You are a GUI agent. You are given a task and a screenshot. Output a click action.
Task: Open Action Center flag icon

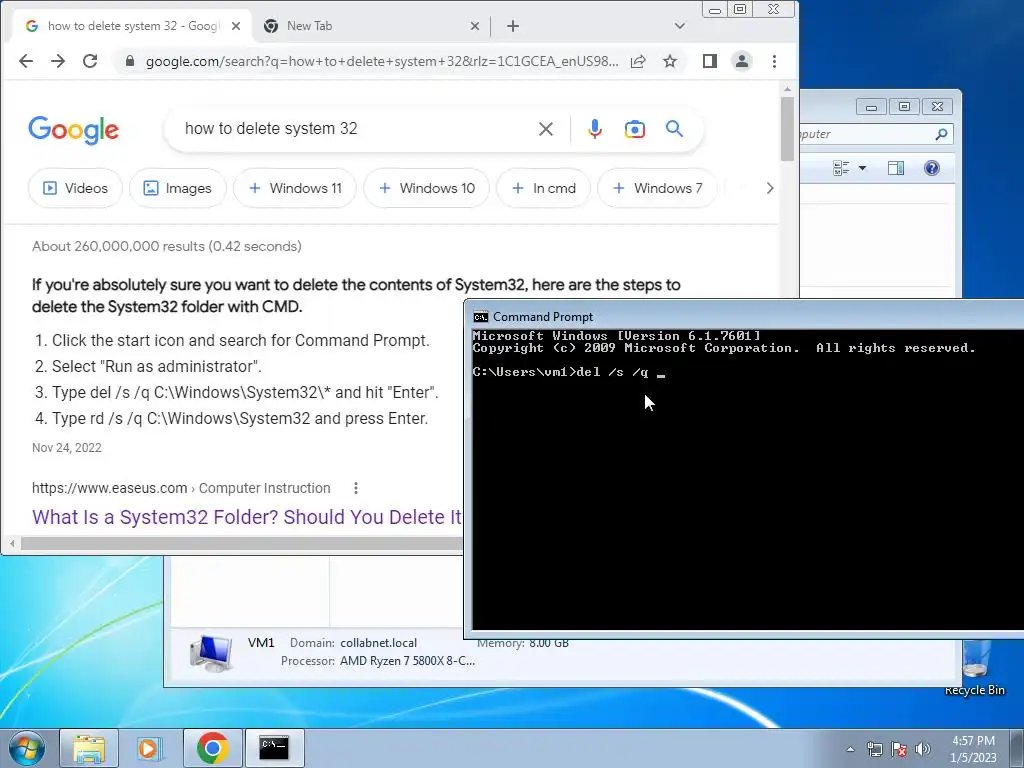click(x=899, y=749)
